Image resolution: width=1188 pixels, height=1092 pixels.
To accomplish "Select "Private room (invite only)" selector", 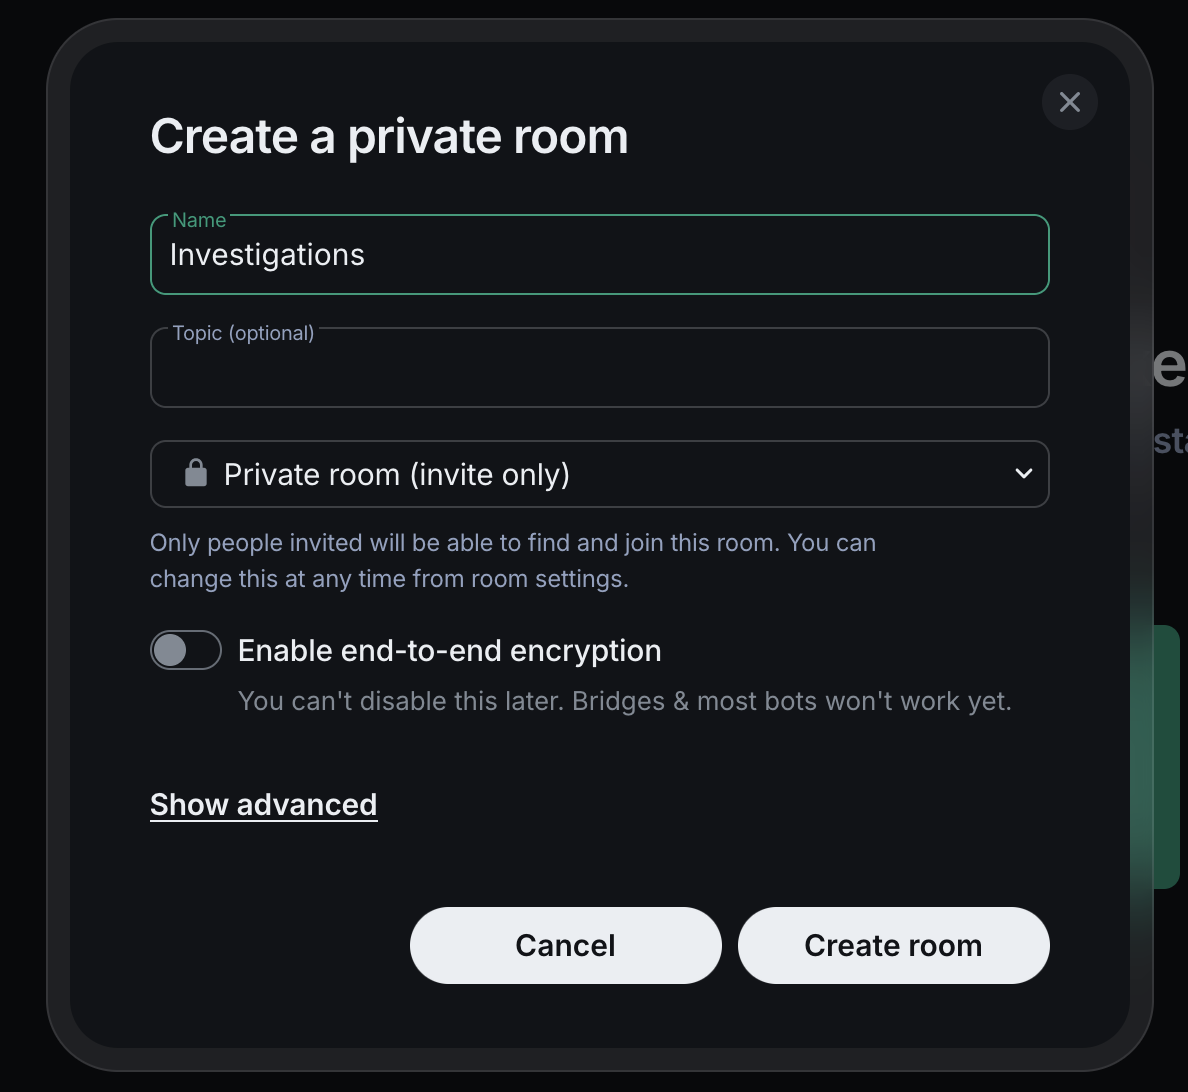I will [x=600, y=474].
